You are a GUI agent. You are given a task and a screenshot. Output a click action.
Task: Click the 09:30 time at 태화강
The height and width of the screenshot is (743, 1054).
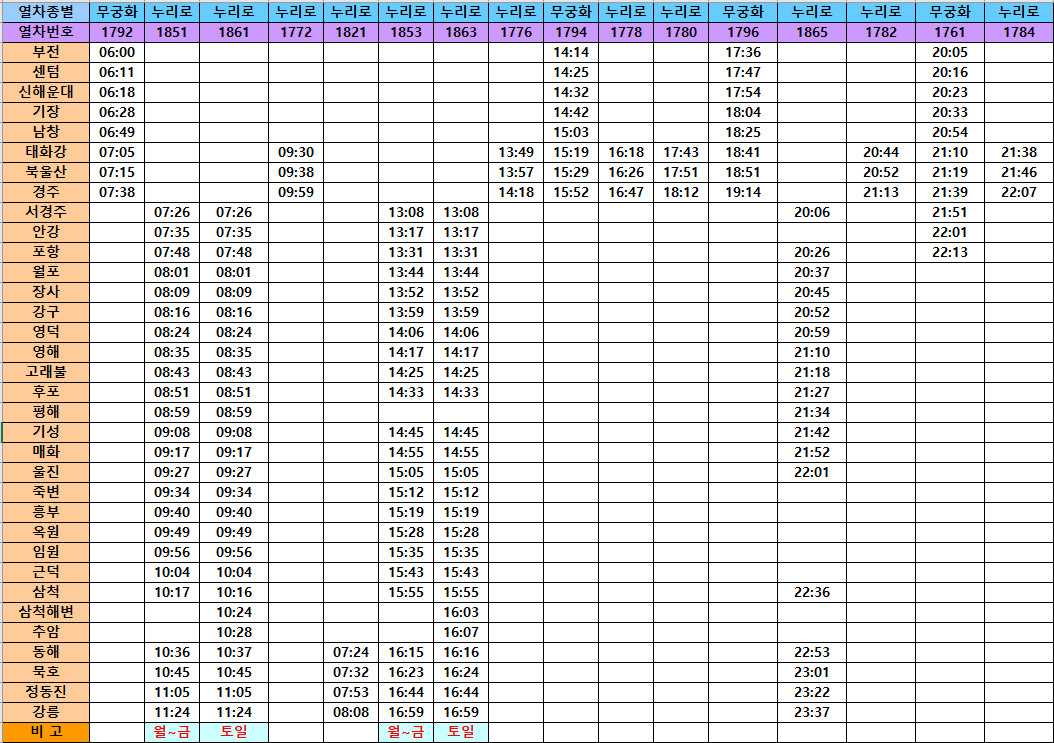pos(296,152)
